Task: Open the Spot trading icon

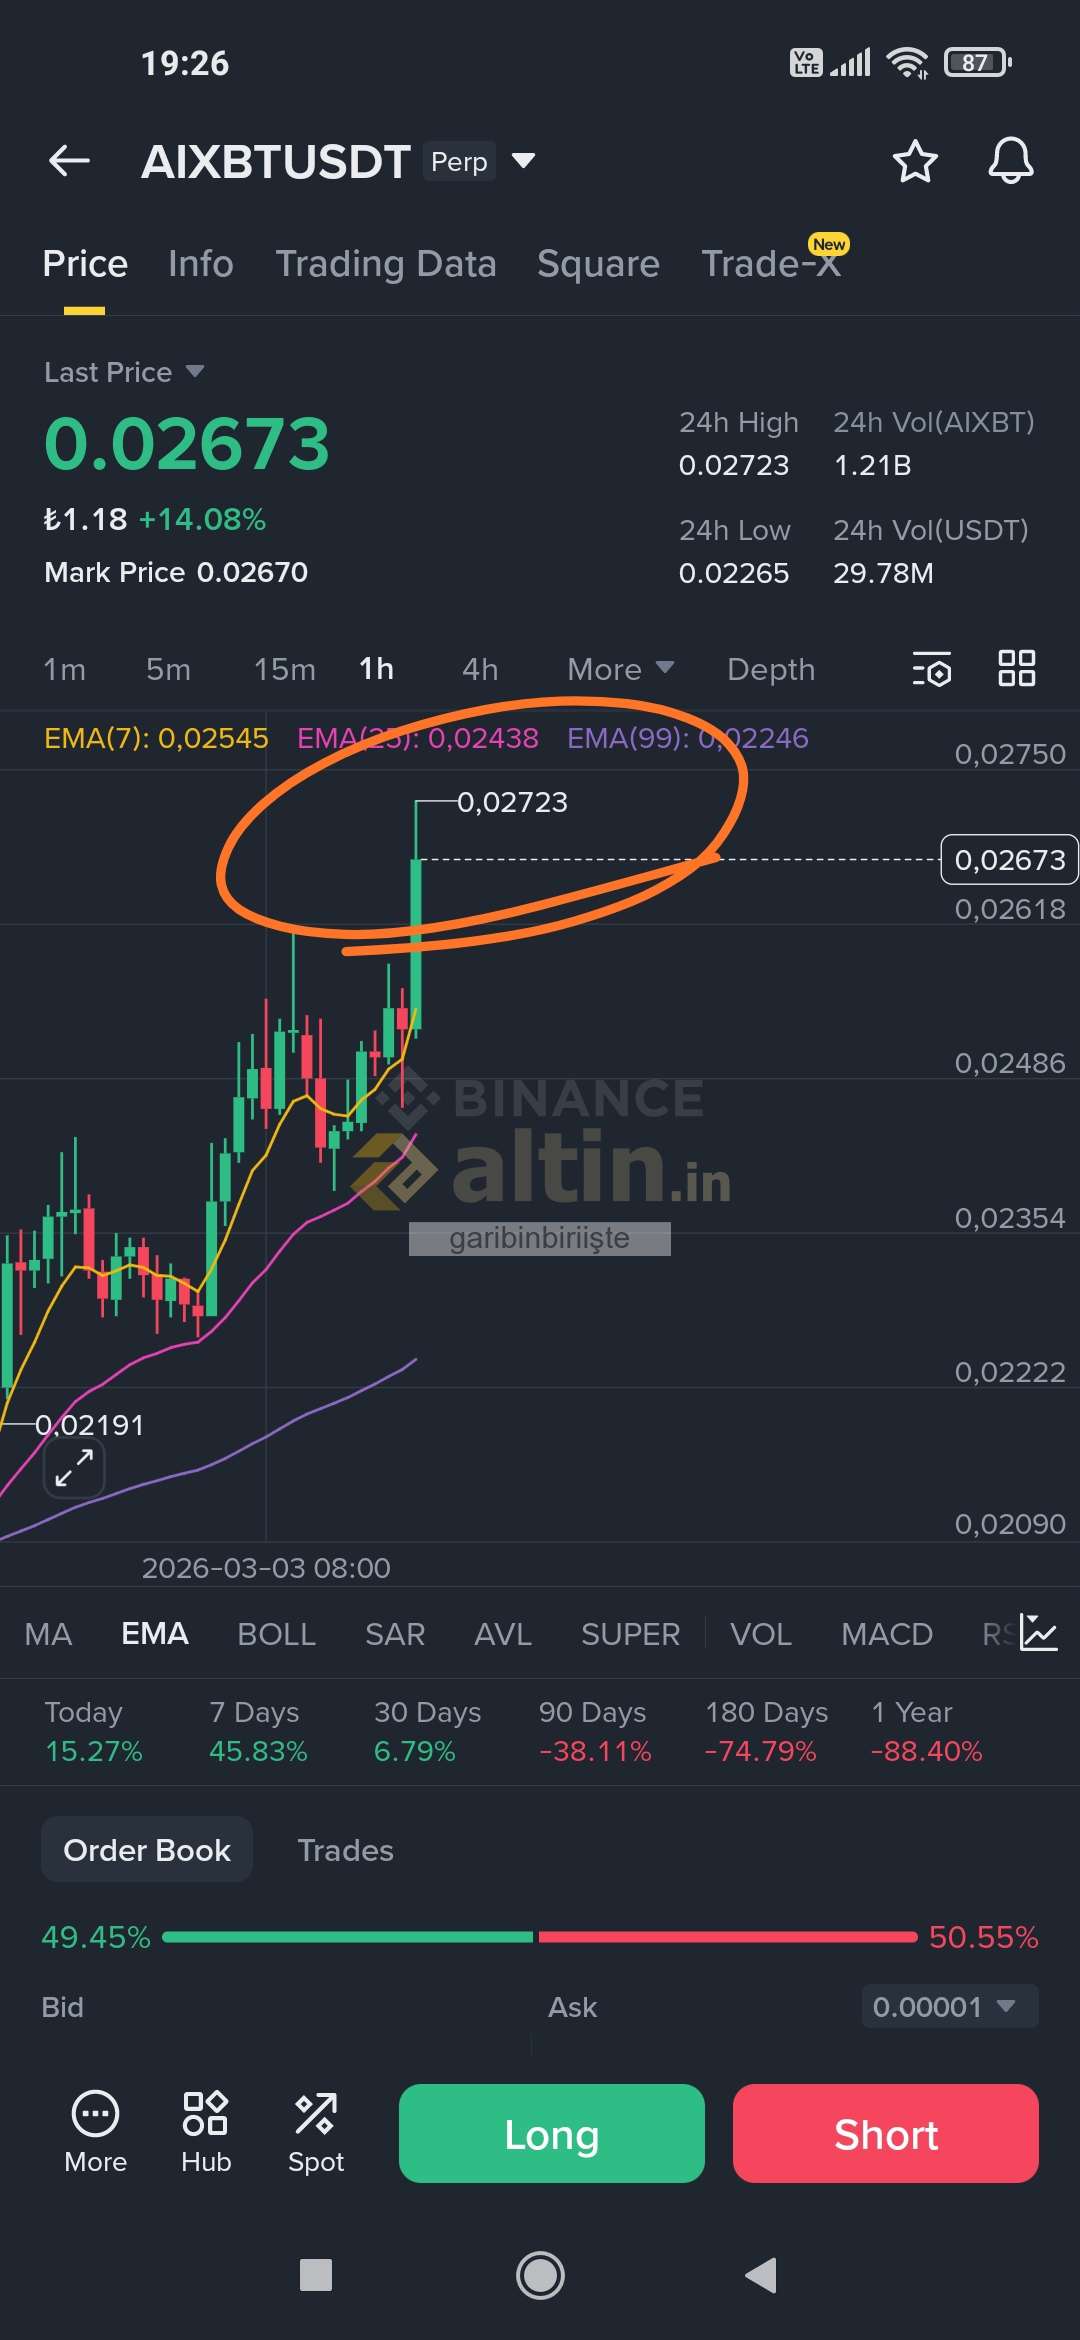Action: [x=316, y=2132]
